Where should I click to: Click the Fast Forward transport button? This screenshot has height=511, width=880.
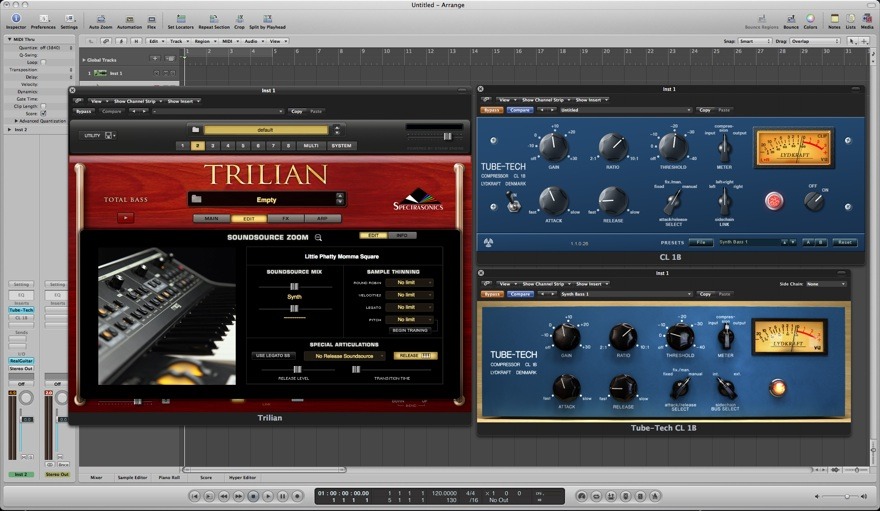[x=238, y=496]
